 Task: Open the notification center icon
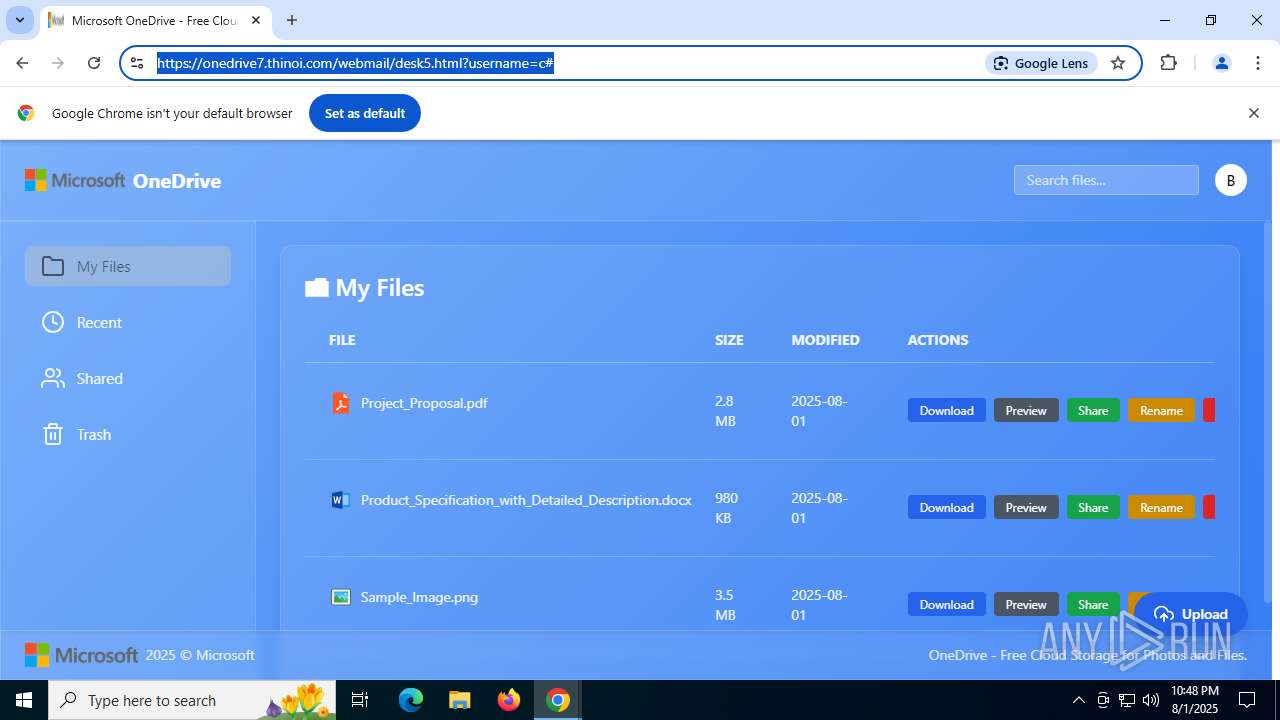pyautogui.click(x=1247, y=700)
